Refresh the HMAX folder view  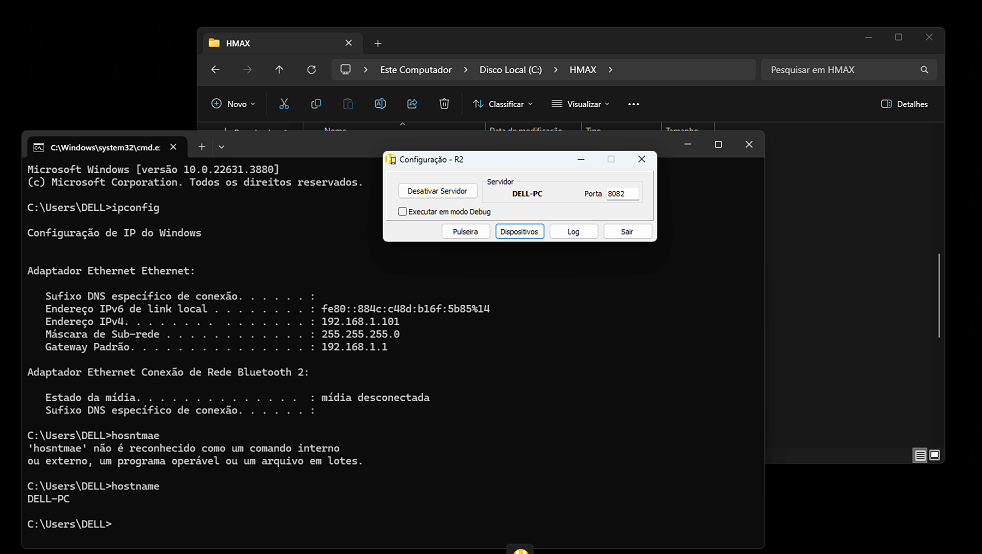(311, 70)
